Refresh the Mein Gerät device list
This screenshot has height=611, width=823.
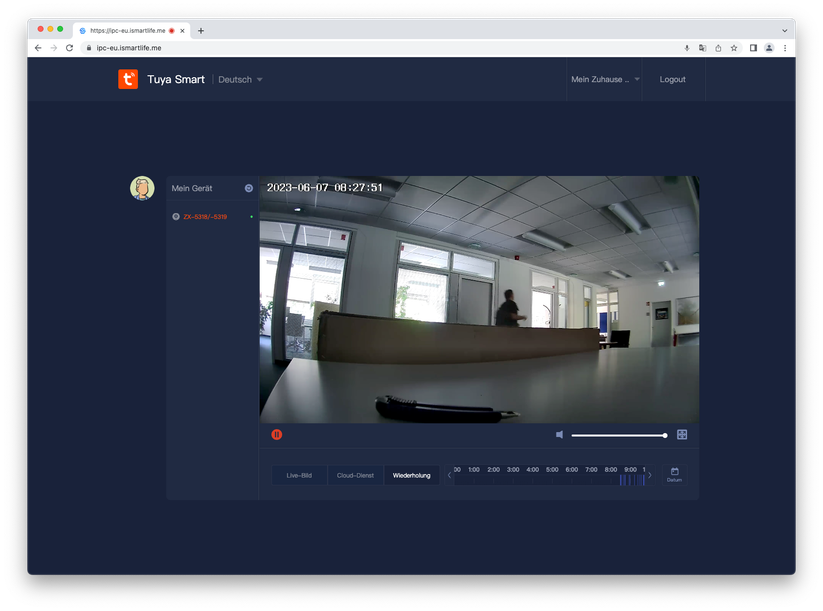pos(248,187)
